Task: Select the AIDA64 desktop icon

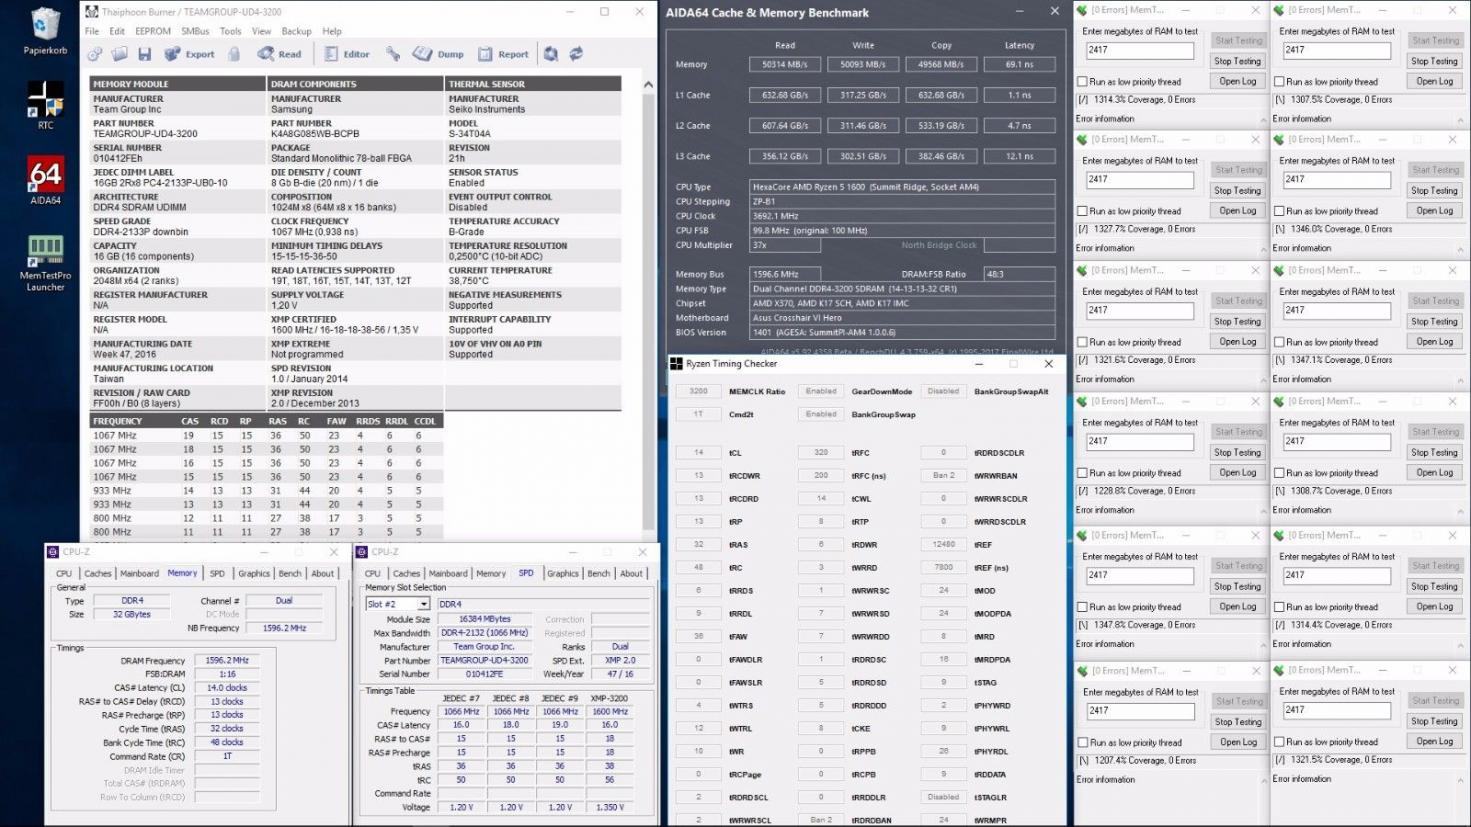Action: pyautogui.click(x=45, y=180)
